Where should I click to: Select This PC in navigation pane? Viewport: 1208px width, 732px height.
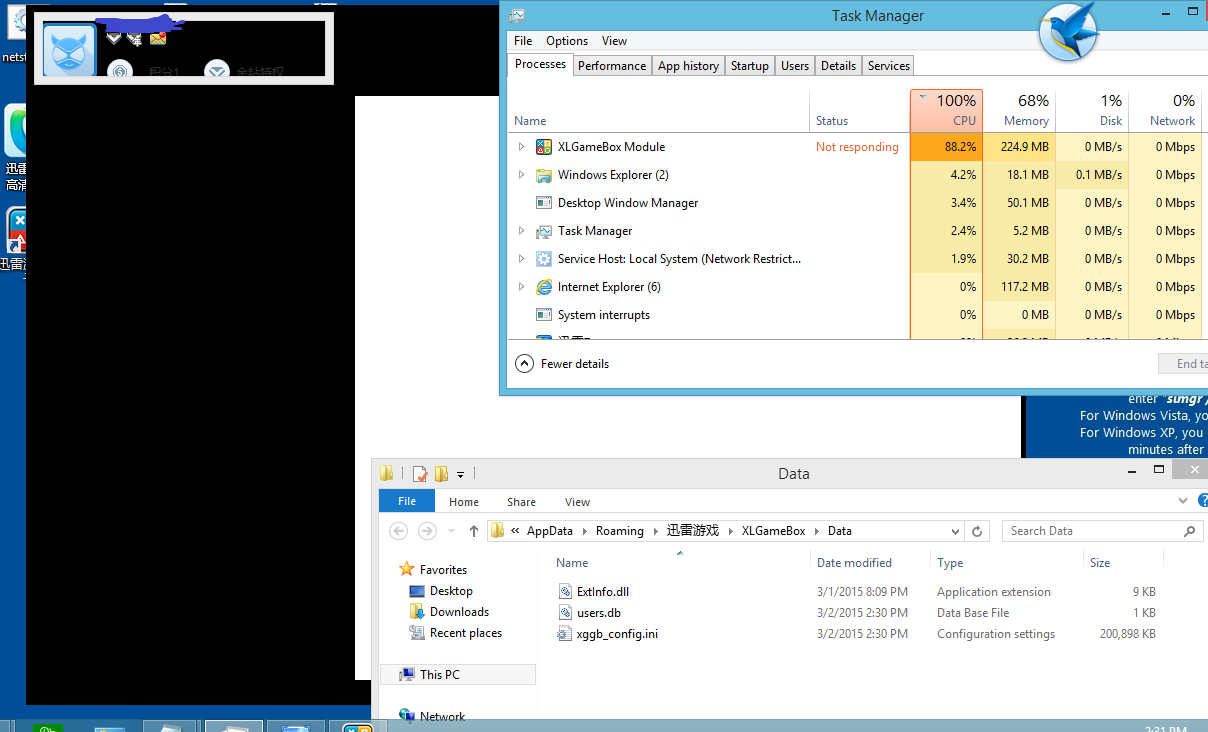coord(458,675)
